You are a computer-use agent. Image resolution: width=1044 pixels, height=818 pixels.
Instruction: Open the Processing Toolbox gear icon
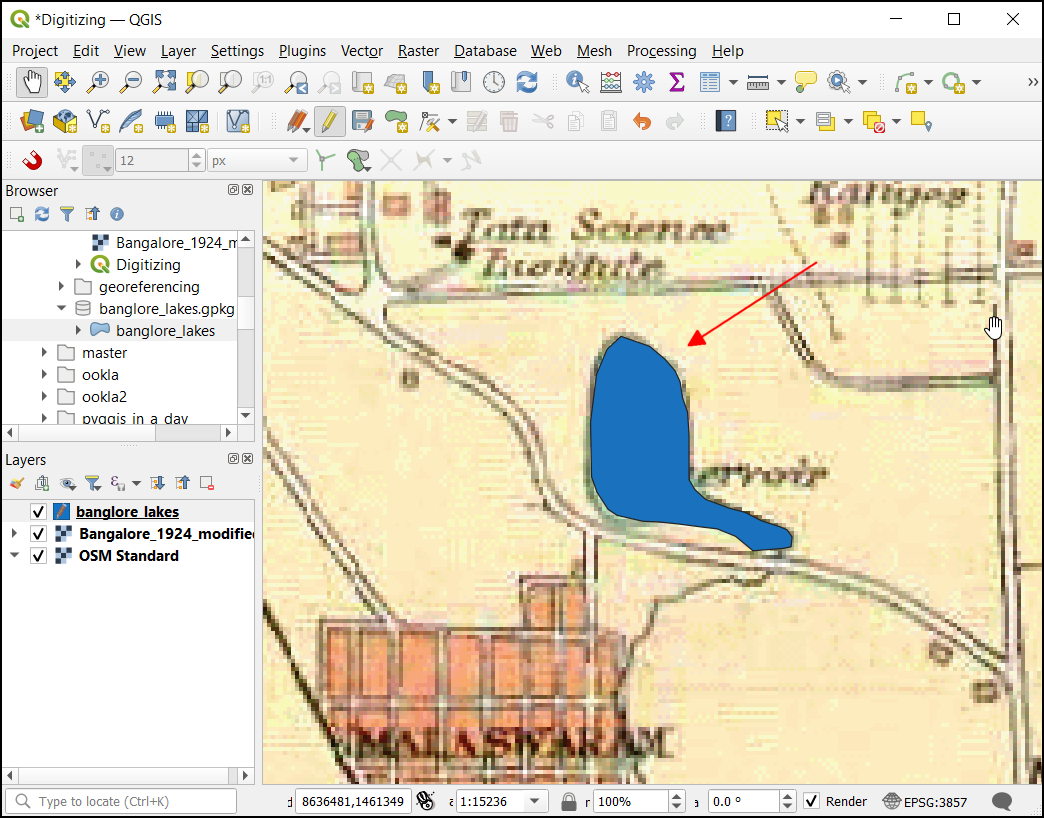click(x=643, y=83)
